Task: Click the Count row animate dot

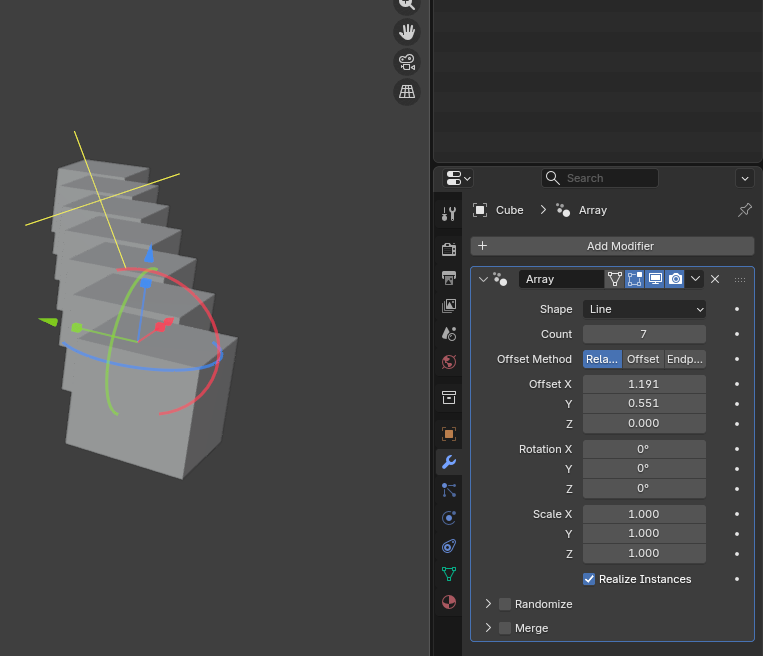Action: pyautogui.click(x=737, y=334)
